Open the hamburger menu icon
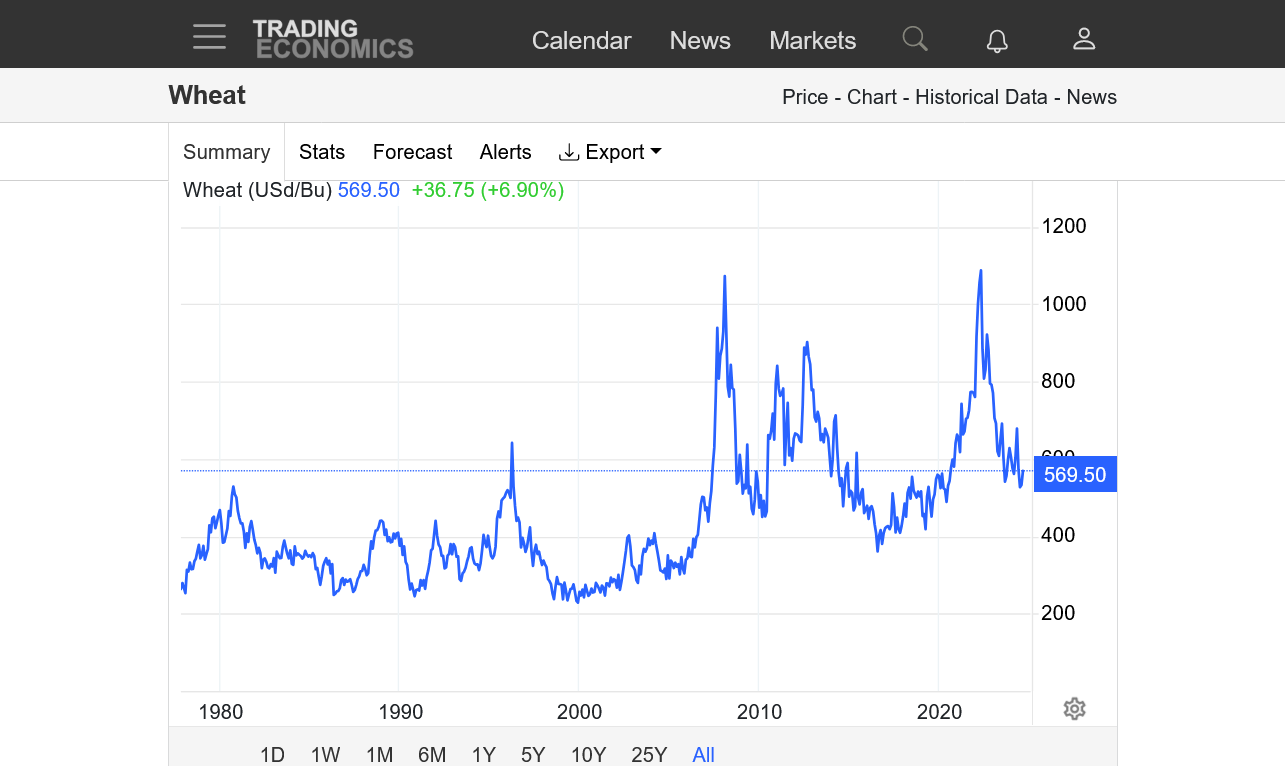 [x=210, y=38]
